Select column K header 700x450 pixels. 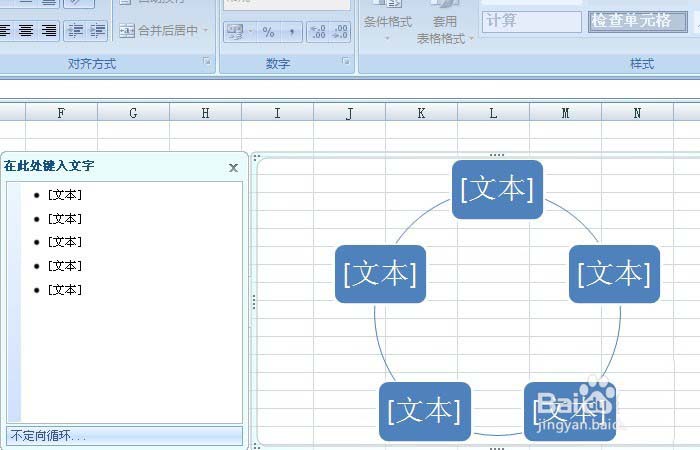pyautogui.click(x=421, y=113)
